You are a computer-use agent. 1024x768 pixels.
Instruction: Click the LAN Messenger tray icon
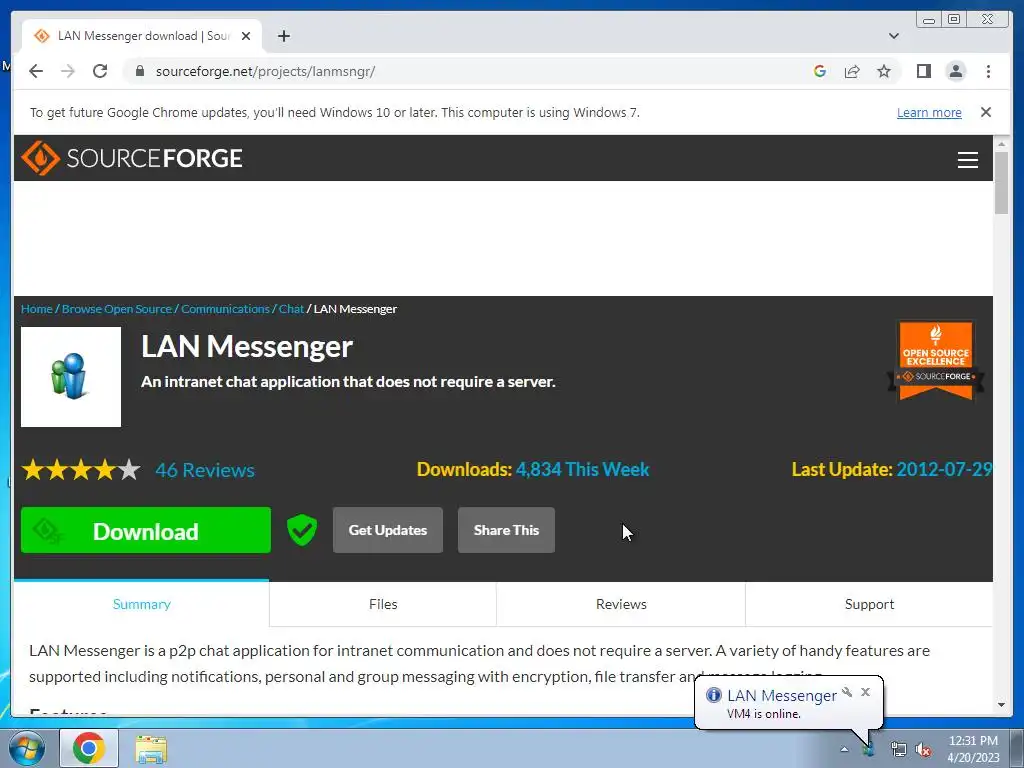pyautogui.click(x=869, y=749)
